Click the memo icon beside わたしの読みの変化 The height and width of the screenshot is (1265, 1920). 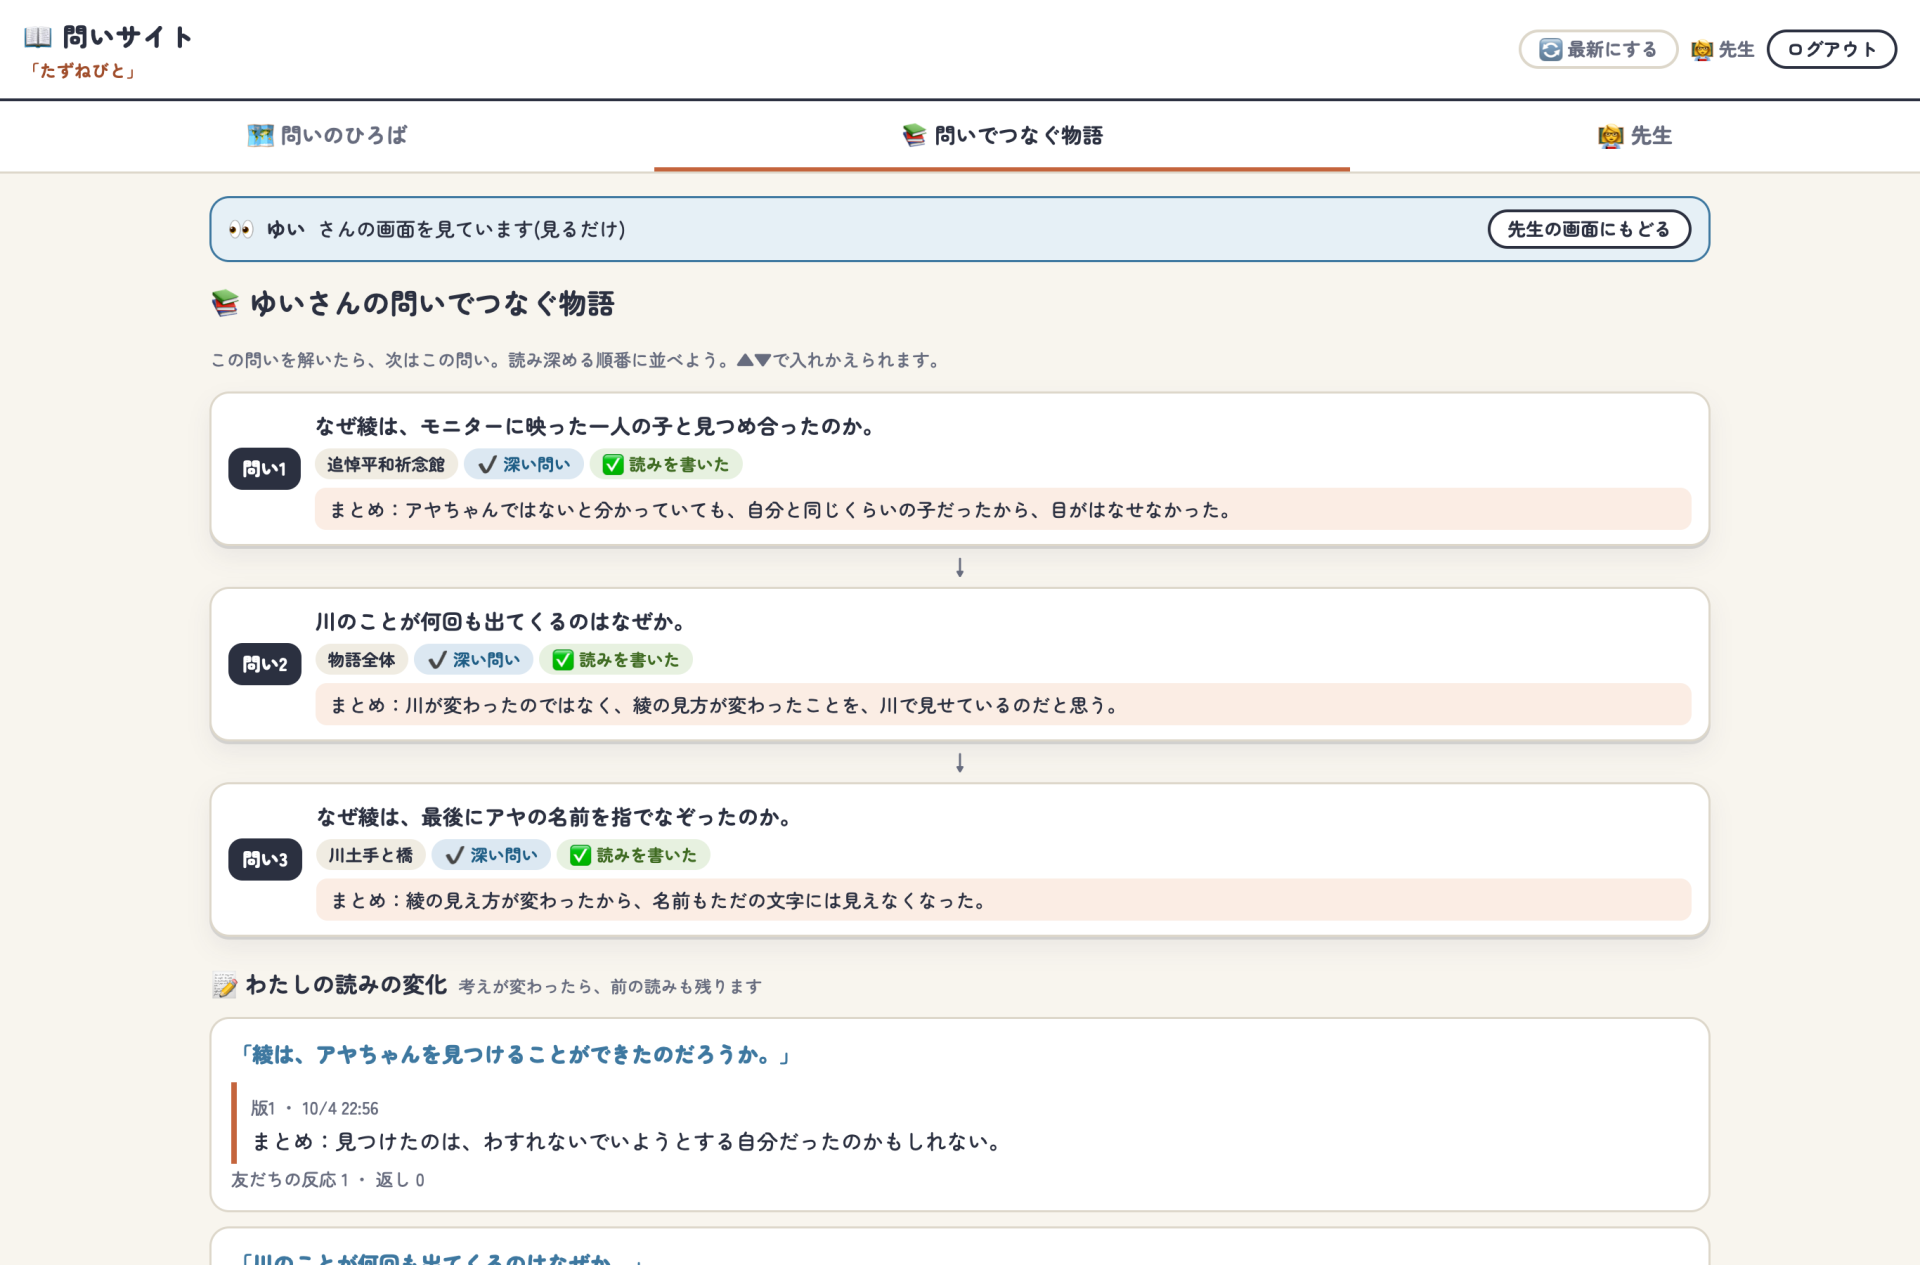click(x=225, y=985)
